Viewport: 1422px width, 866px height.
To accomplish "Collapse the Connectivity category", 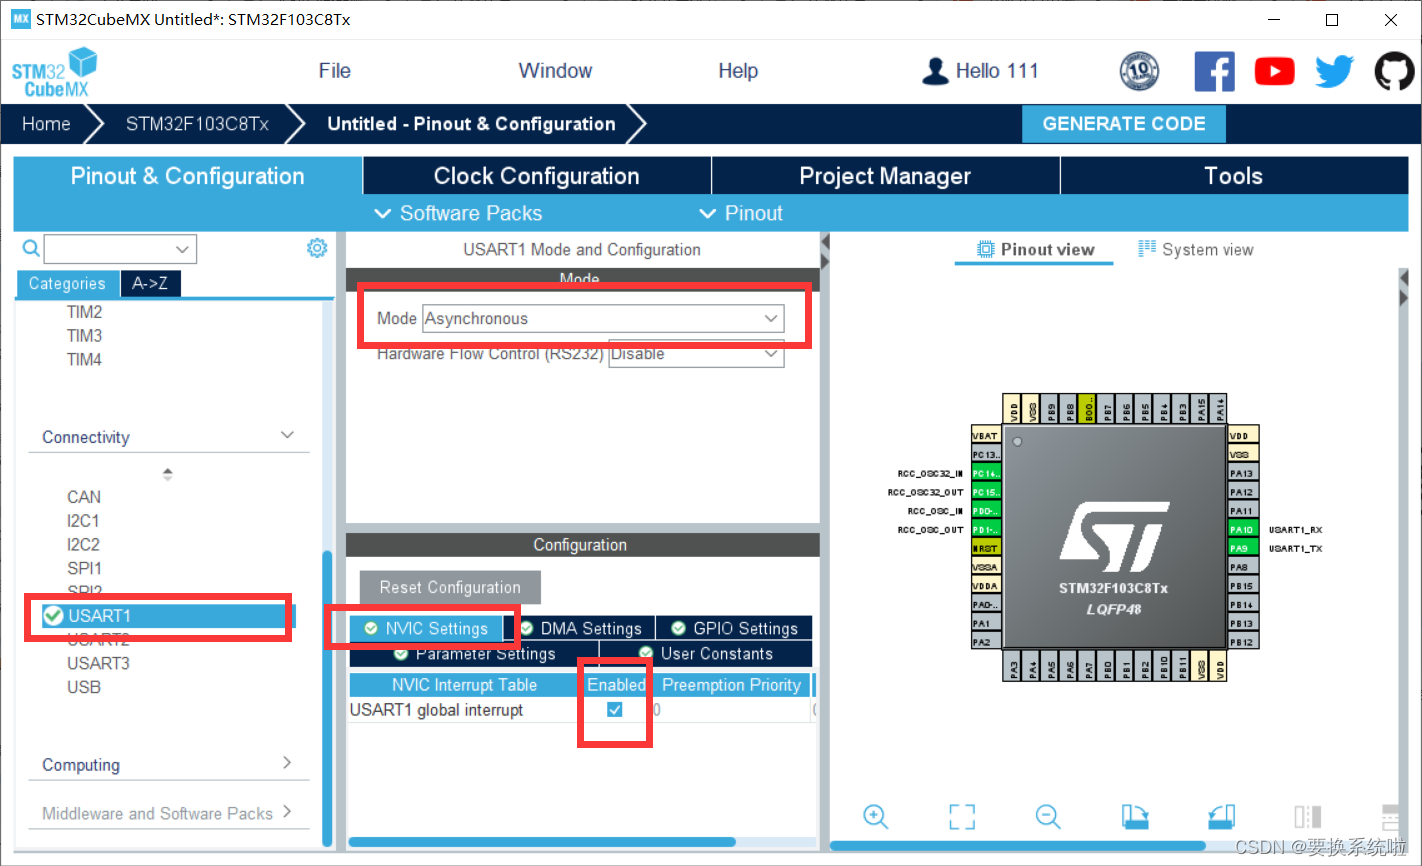I will 287,435.
